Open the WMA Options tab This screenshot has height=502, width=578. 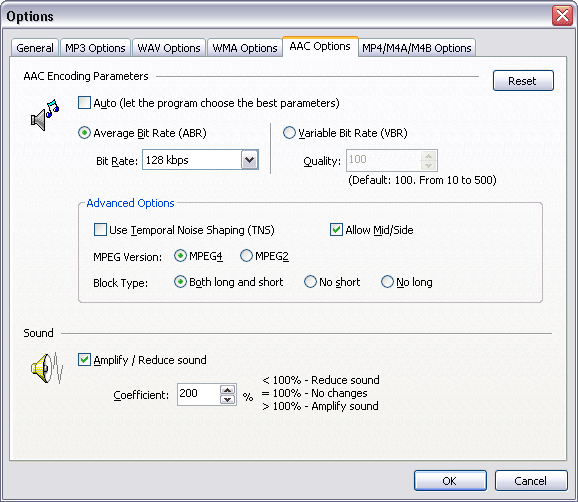click(245, 48)
